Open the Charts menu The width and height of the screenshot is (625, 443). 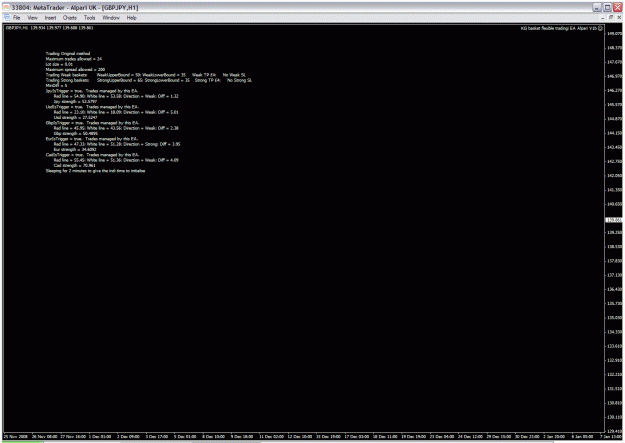tap(69, 18)
